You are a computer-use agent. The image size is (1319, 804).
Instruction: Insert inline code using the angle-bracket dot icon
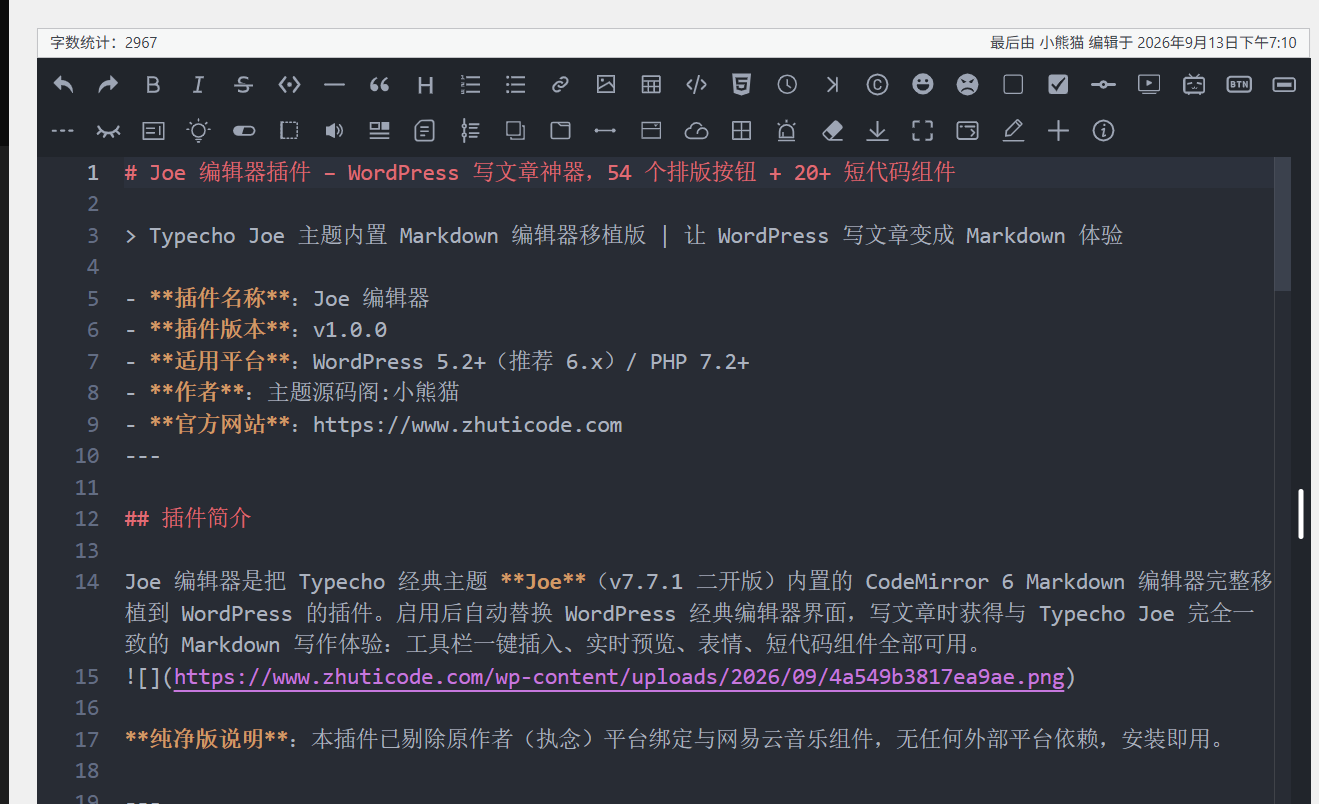tap(289, 85)
